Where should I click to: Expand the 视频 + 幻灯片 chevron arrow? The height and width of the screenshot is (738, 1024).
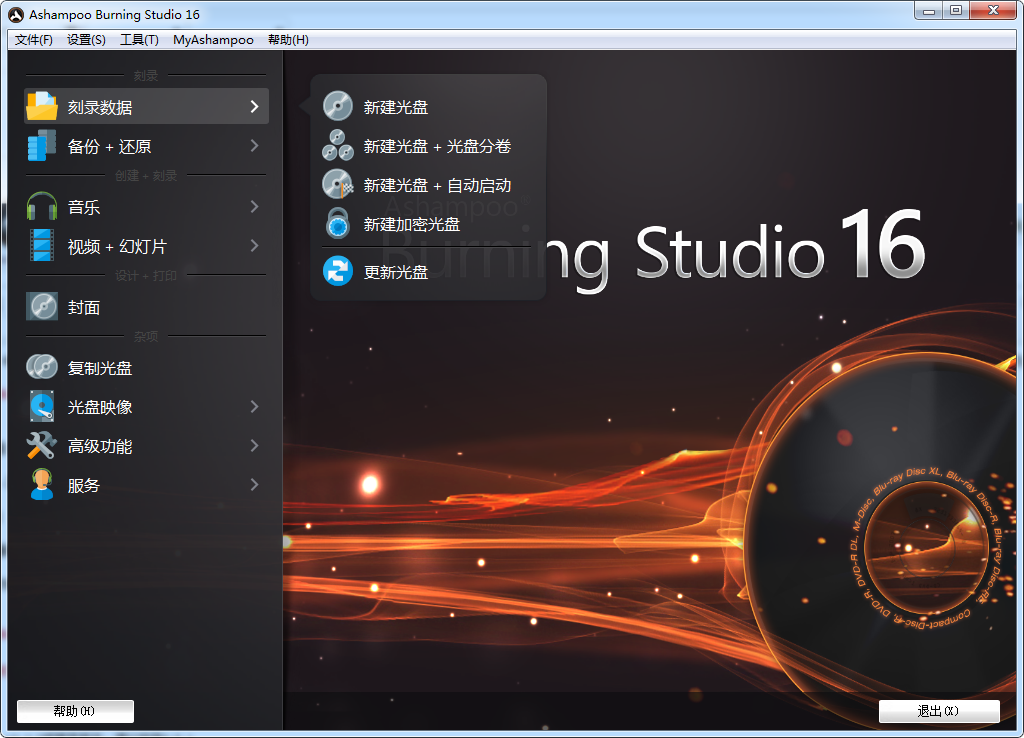click(x=255, y=246)
